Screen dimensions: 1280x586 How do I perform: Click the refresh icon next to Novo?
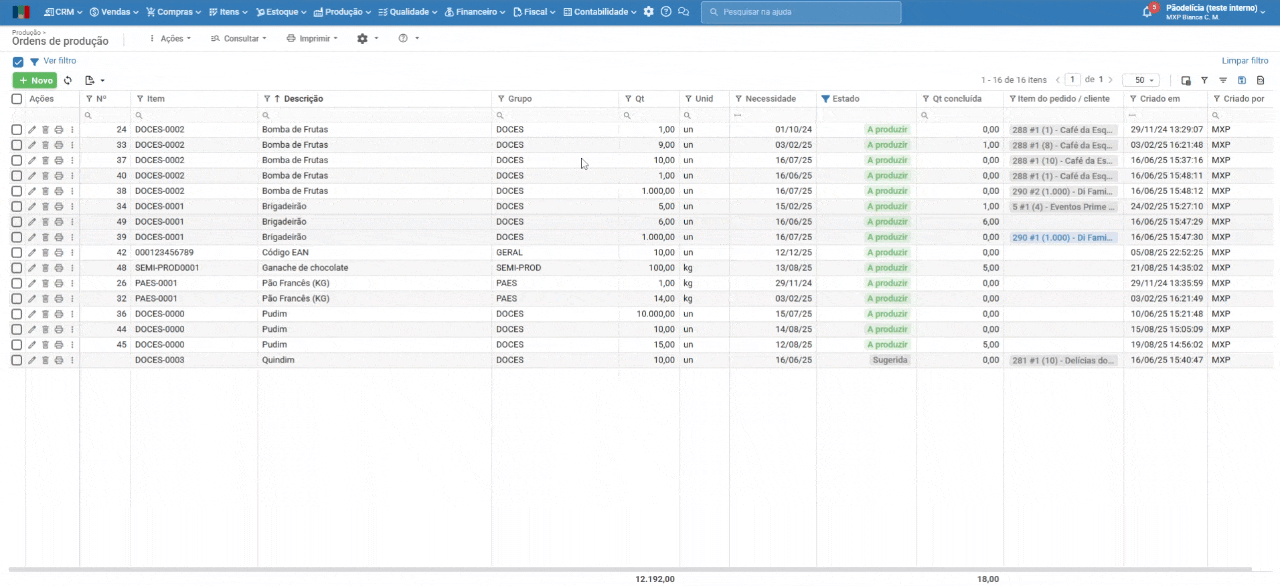tap(68, 80)
